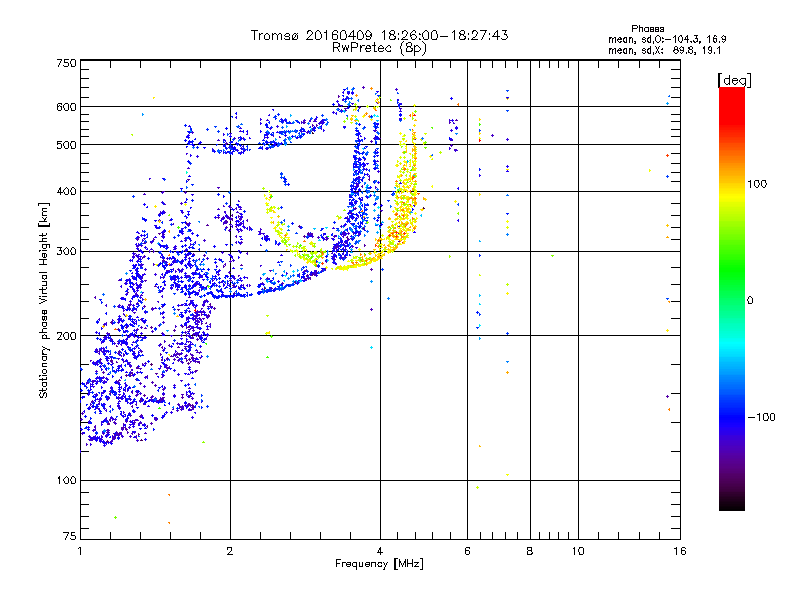Click the 'Stationary phase Virtual Height [km]' axis label

(44, 300)
